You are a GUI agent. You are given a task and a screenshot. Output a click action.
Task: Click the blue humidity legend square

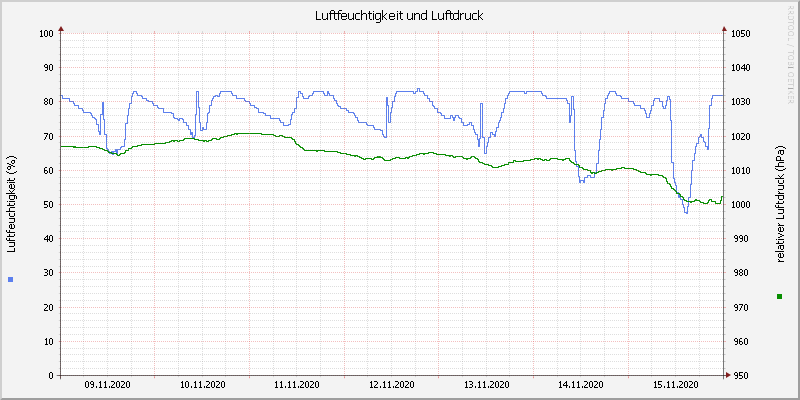[10, 279]
